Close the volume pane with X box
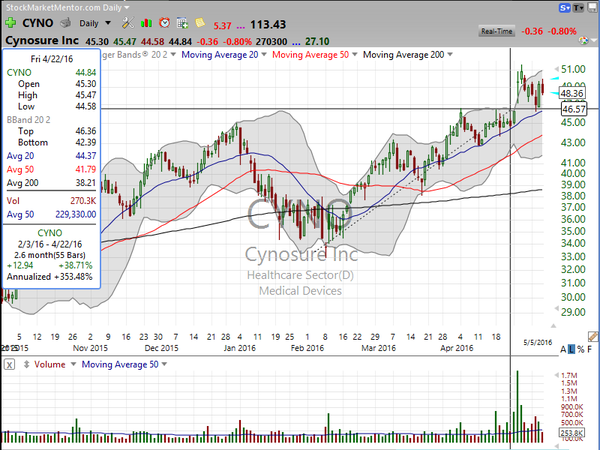Image resolution: width=600 pixels, height=450 pixels. click(10, 364)
